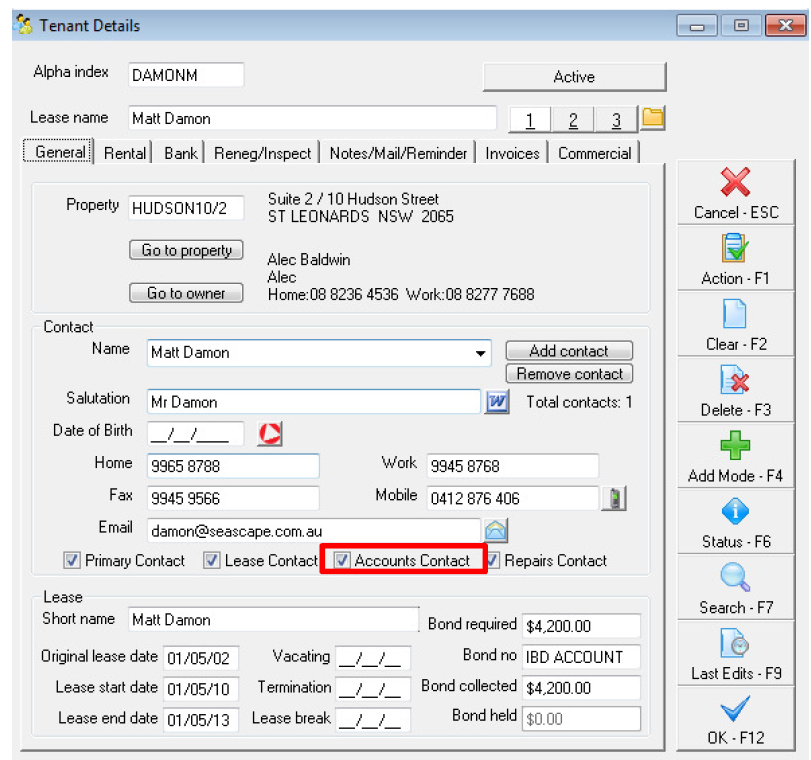The height and width of the screenshot is (760, 811).
Task: Expand the contact Name dropdown arrow
Action: pyautogui.click(x=480, y=353)
